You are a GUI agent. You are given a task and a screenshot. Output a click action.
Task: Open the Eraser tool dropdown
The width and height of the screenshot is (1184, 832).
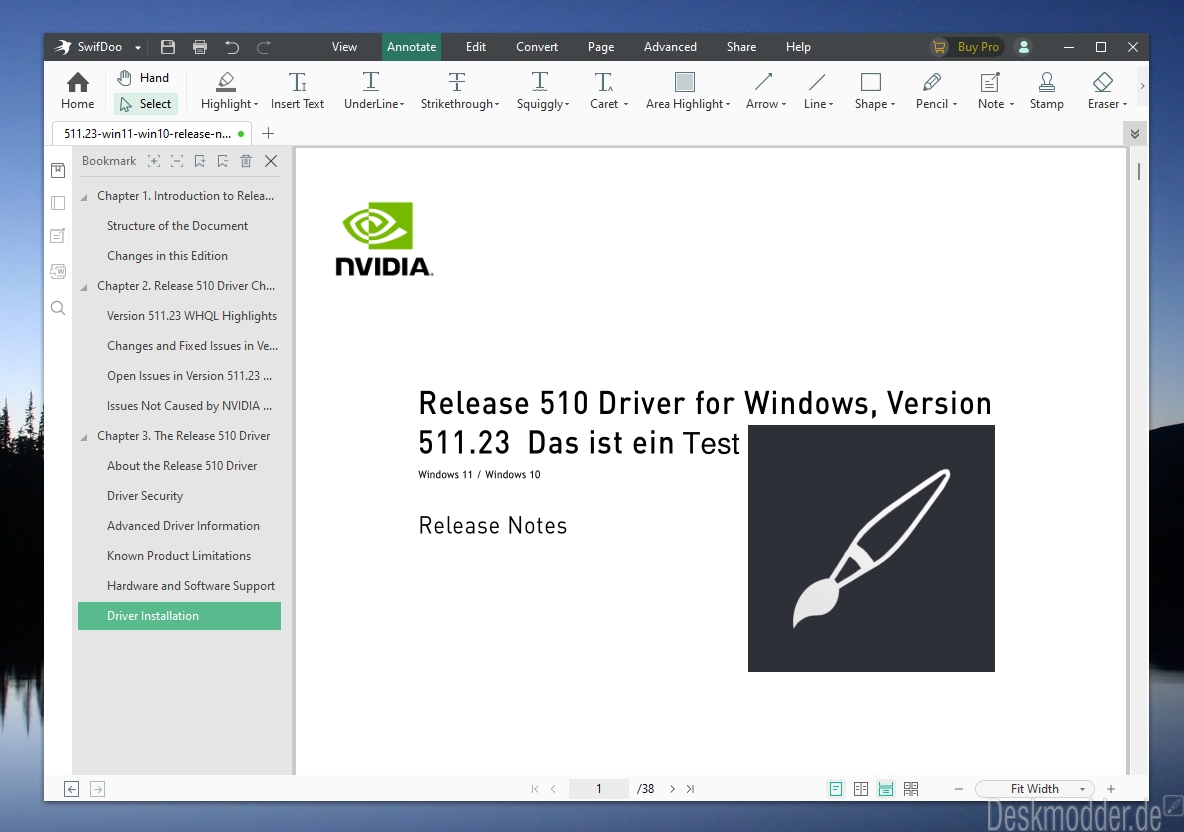[x=1124, y=104]
